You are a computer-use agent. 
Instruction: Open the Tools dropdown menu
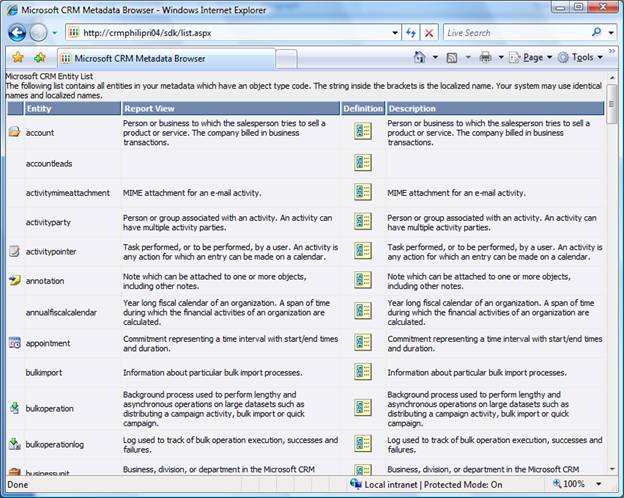pos(582,58)
